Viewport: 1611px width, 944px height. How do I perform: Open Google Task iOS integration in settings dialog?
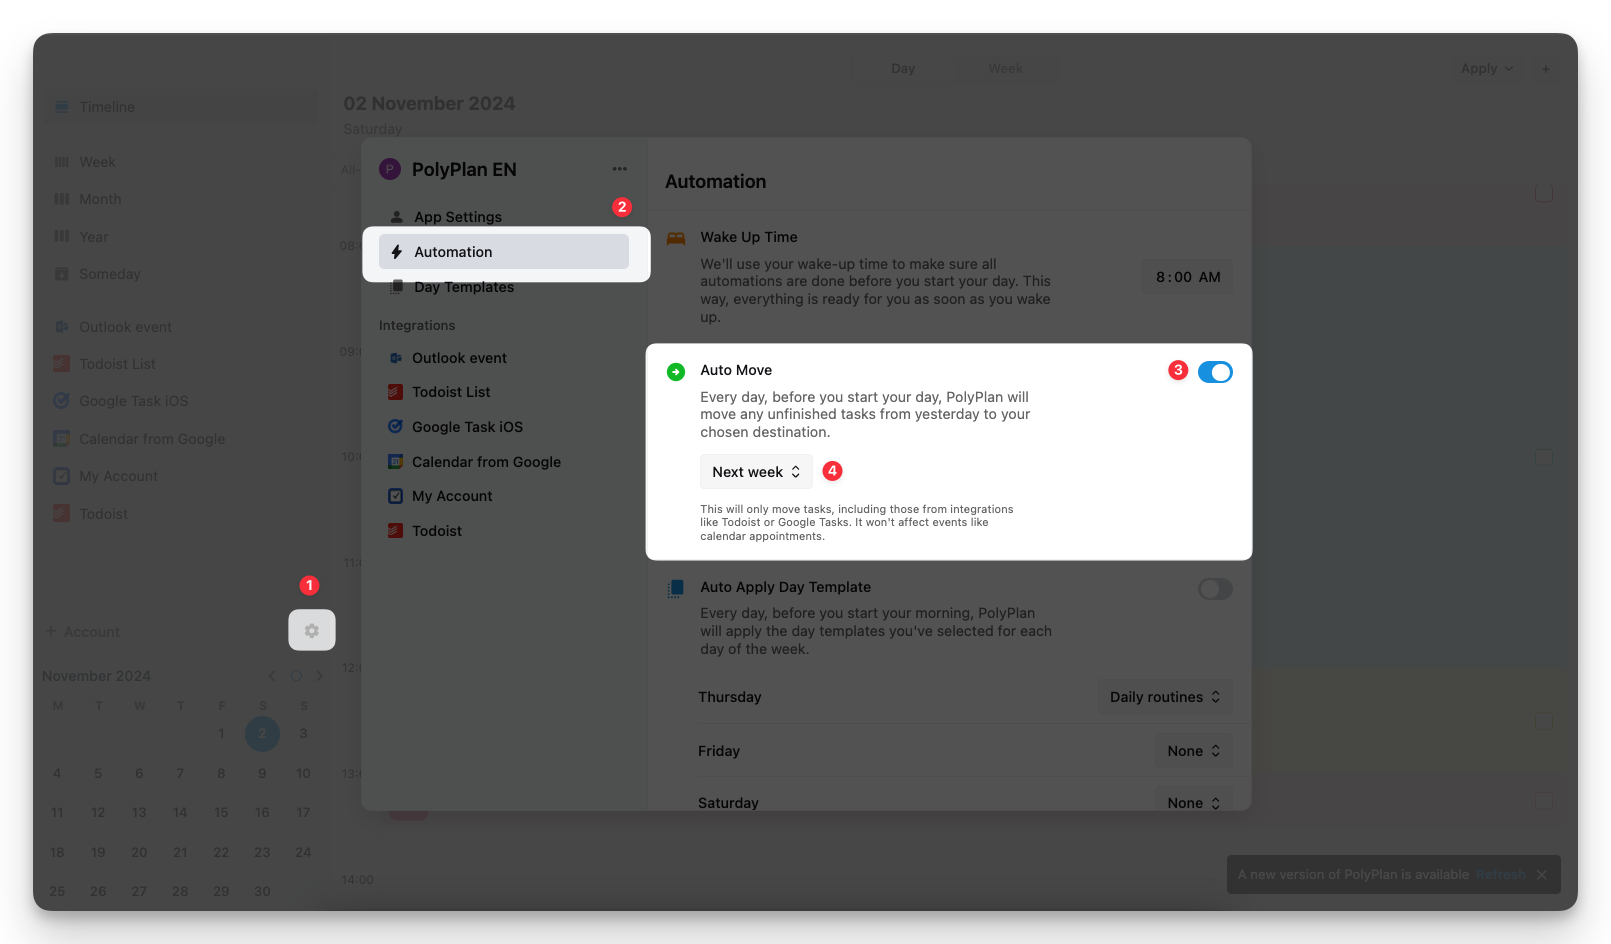pos(504,427)
